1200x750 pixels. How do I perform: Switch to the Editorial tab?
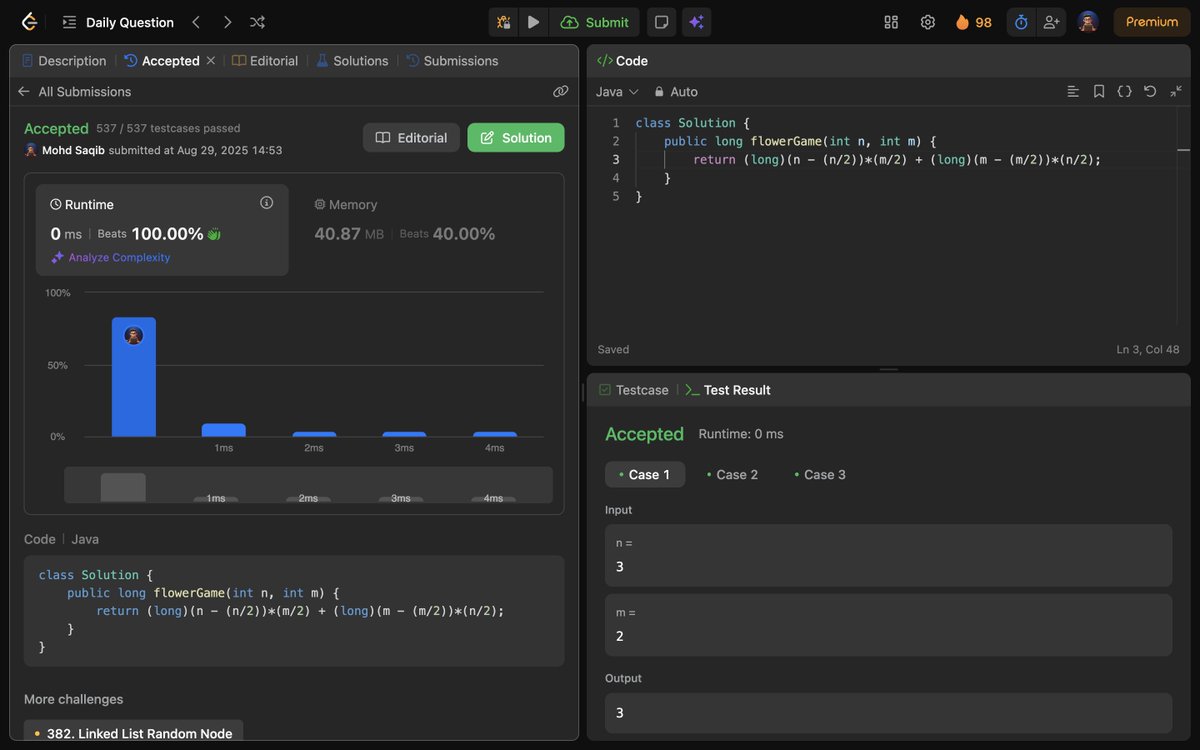[265, 61]
